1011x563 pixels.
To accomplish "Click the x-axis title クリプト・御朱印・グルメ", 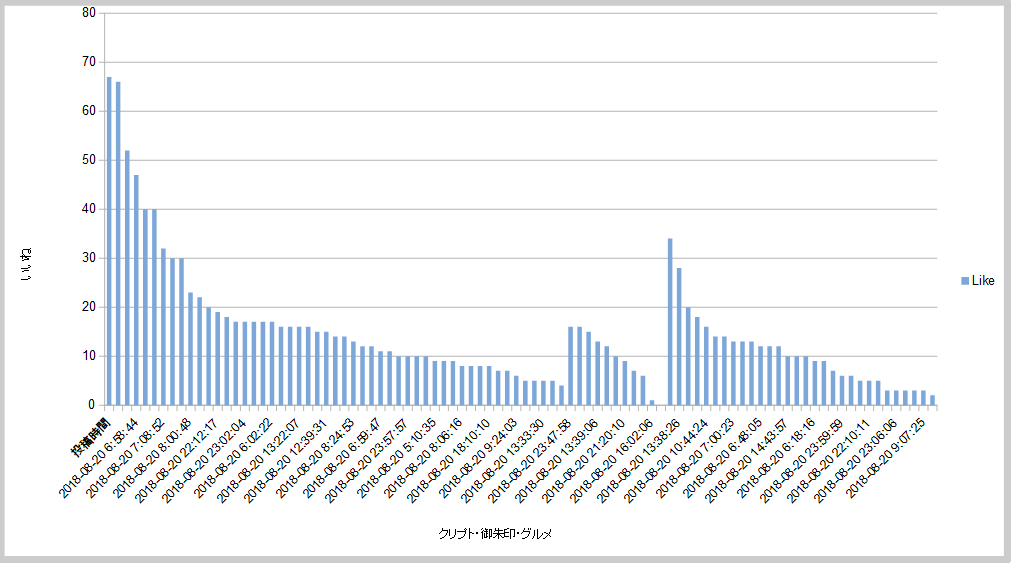I will coord(495,534).
